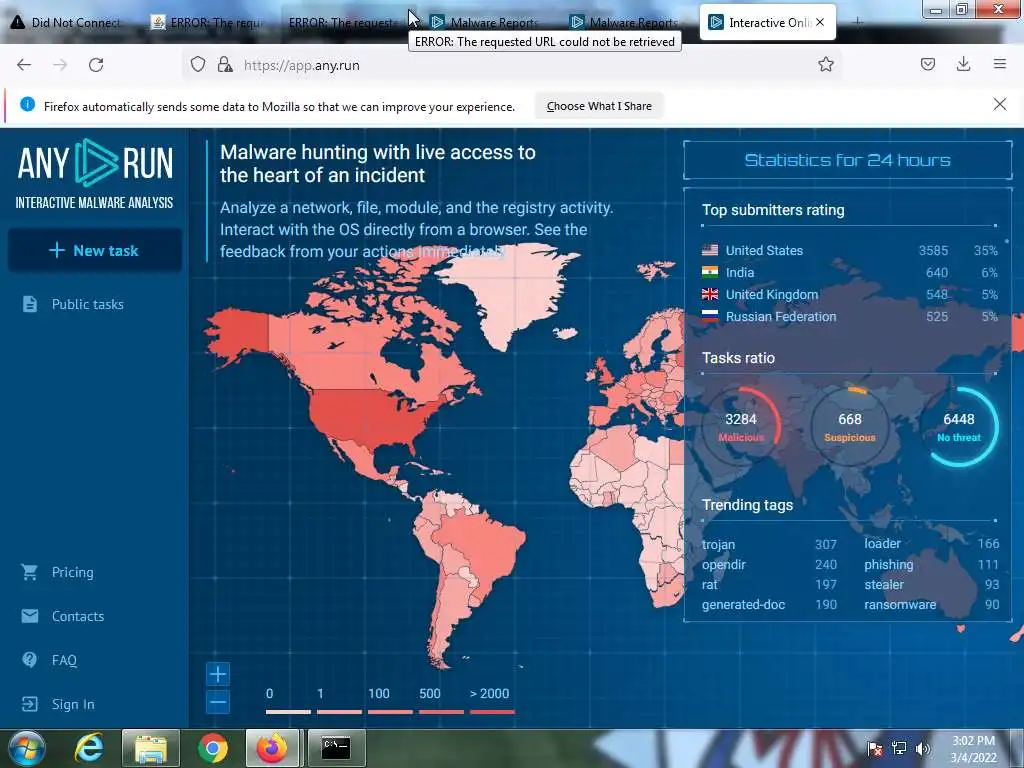Click the generated-doc trending tag
This screenshot has height=768, width=1024.
tap(743, 605)
